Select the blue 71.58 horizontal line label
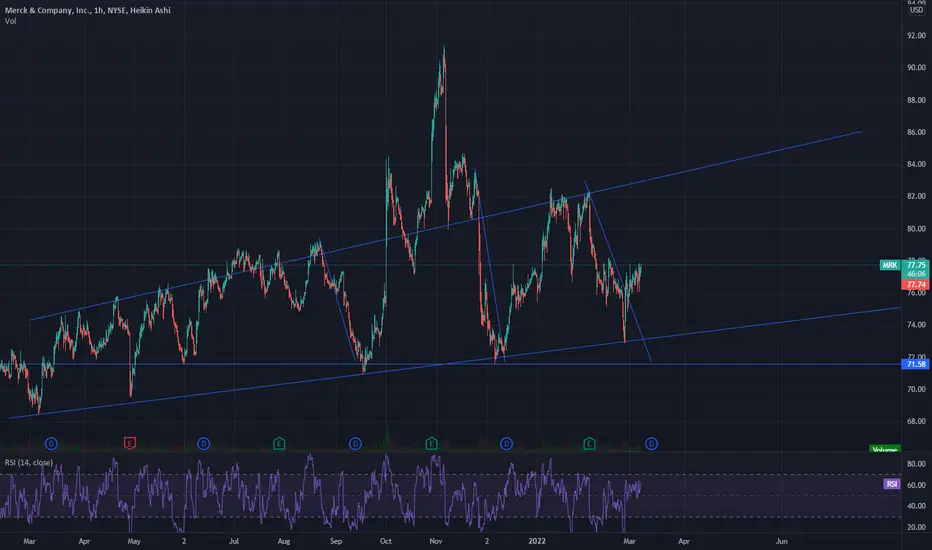Image resolution: width=932 pixels, height=550 pixels. pos(916,364)
